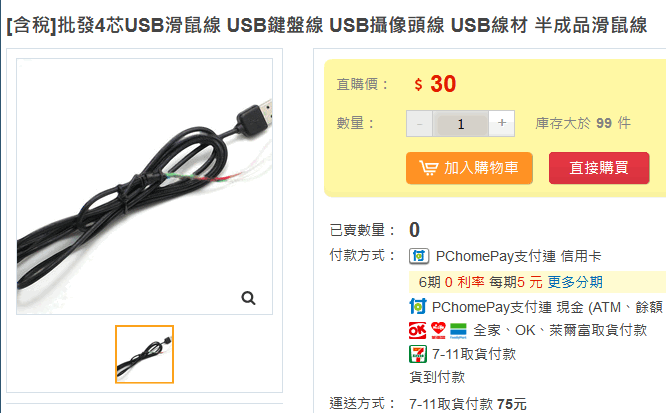Open the 更多分期 installment link

click(x=575, y=282)
